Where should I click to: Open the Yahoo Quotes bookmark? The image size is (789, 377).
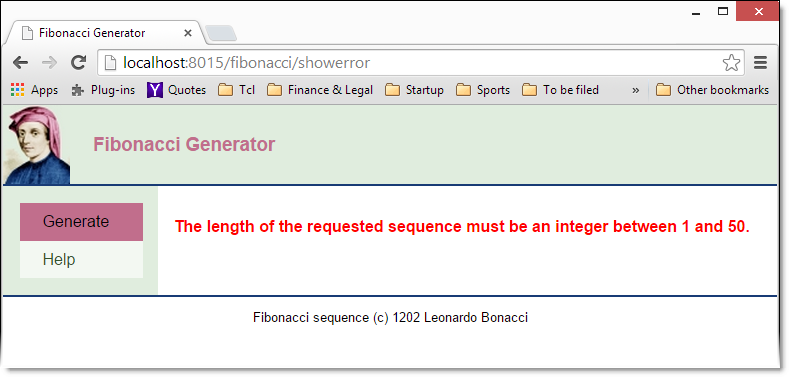point(177,90)
